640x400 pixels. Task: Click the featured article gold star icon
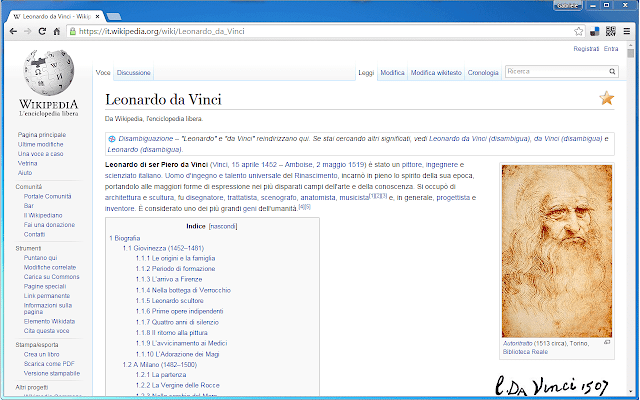(x=607, y=98)
